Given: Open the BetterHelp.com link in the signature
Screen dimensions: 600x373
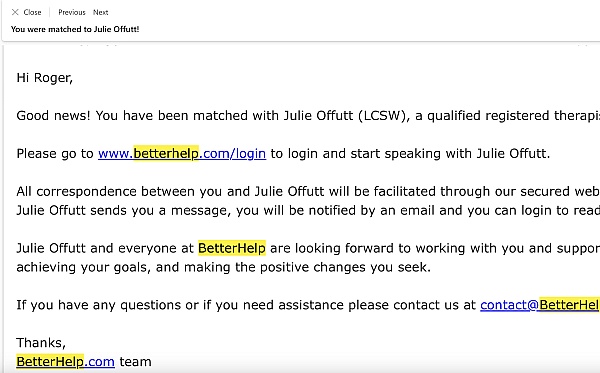Looking at the screenshot, I should coord(65,362).
